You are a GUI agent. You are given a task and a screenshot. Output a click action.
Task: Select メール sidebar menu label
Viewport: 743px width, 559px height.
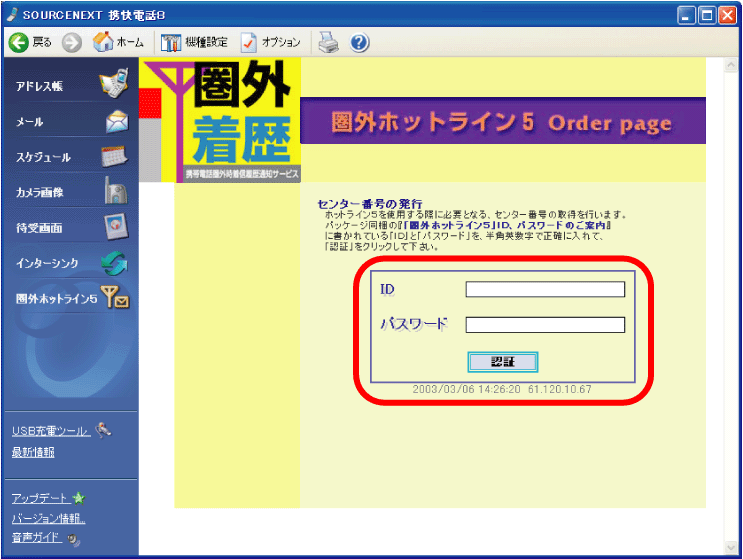(29, 122)
